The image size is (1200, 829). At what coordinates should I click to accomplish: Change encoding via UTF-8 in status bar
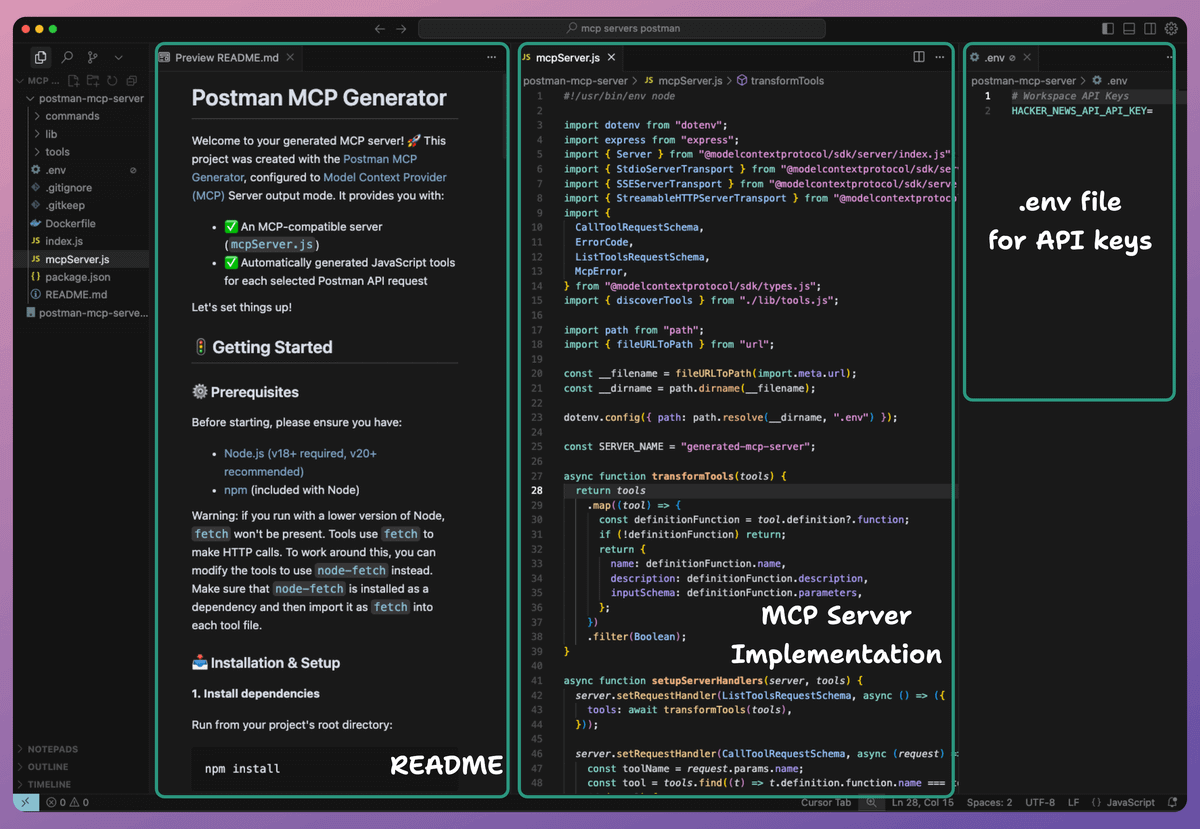tap(1040, 802)
